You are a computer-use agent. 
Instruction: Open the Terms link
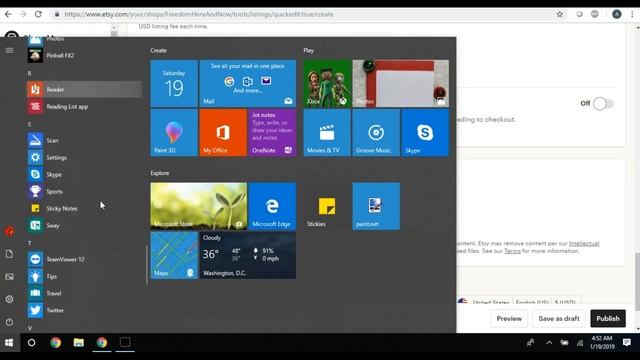click(x=512, y=251)
